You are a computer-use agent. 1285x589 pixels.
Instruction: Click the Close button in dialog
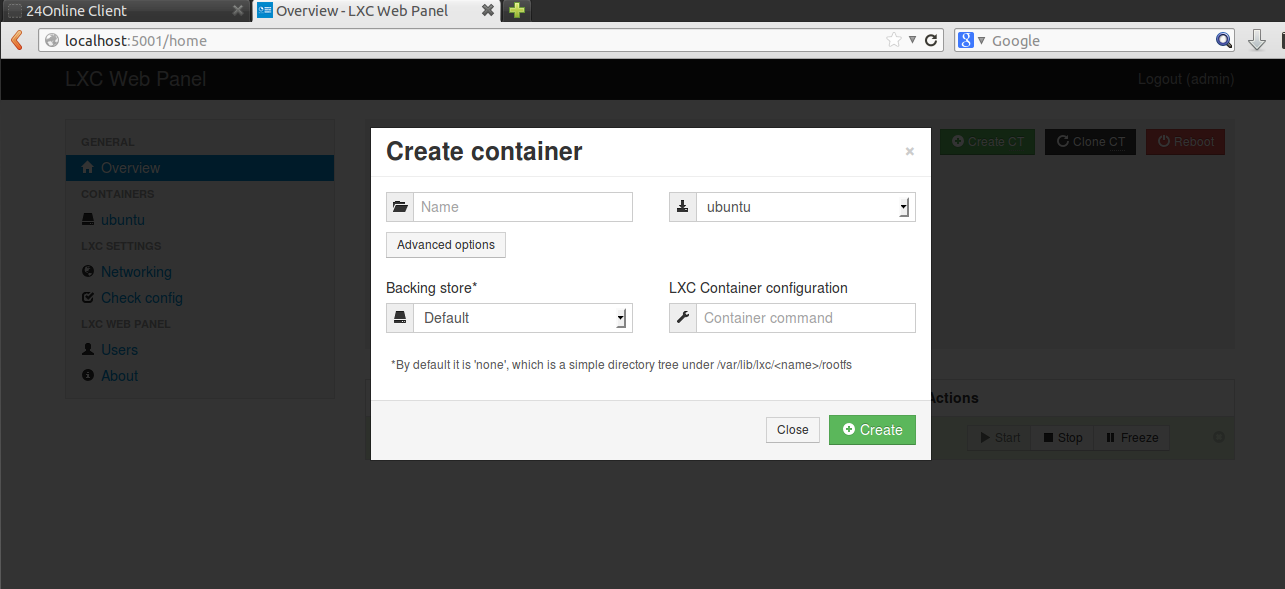[x=792, y=430]
